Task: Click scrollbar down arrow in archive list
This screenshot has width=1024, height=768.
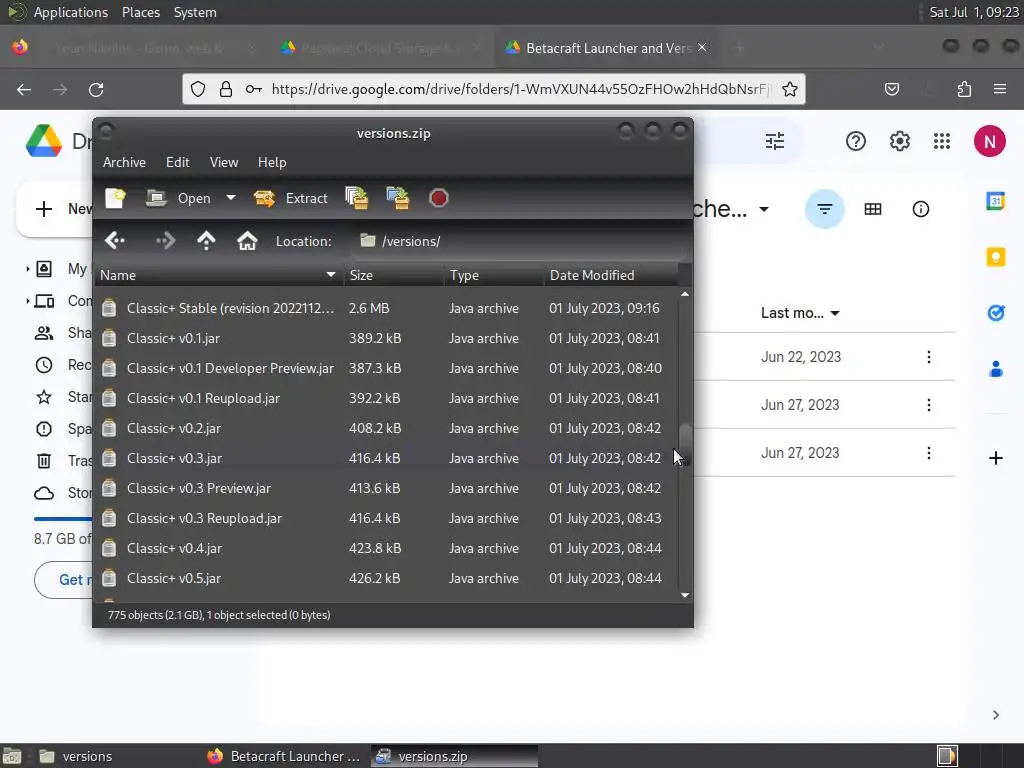Action: [x=685, y=595]
